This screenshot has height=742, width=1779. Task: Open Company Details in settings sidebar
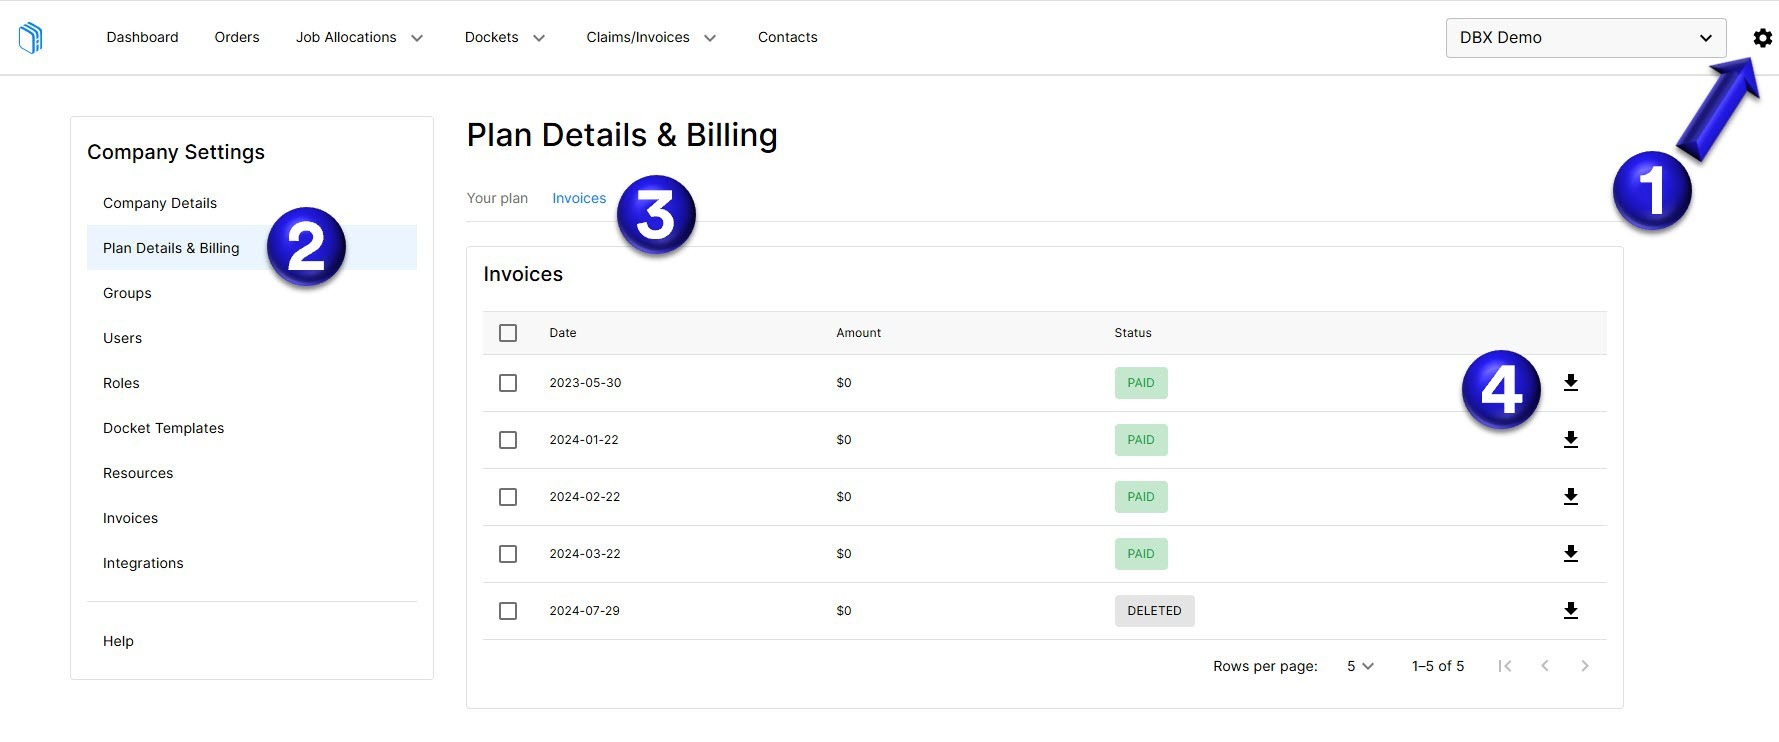(160, 203)
